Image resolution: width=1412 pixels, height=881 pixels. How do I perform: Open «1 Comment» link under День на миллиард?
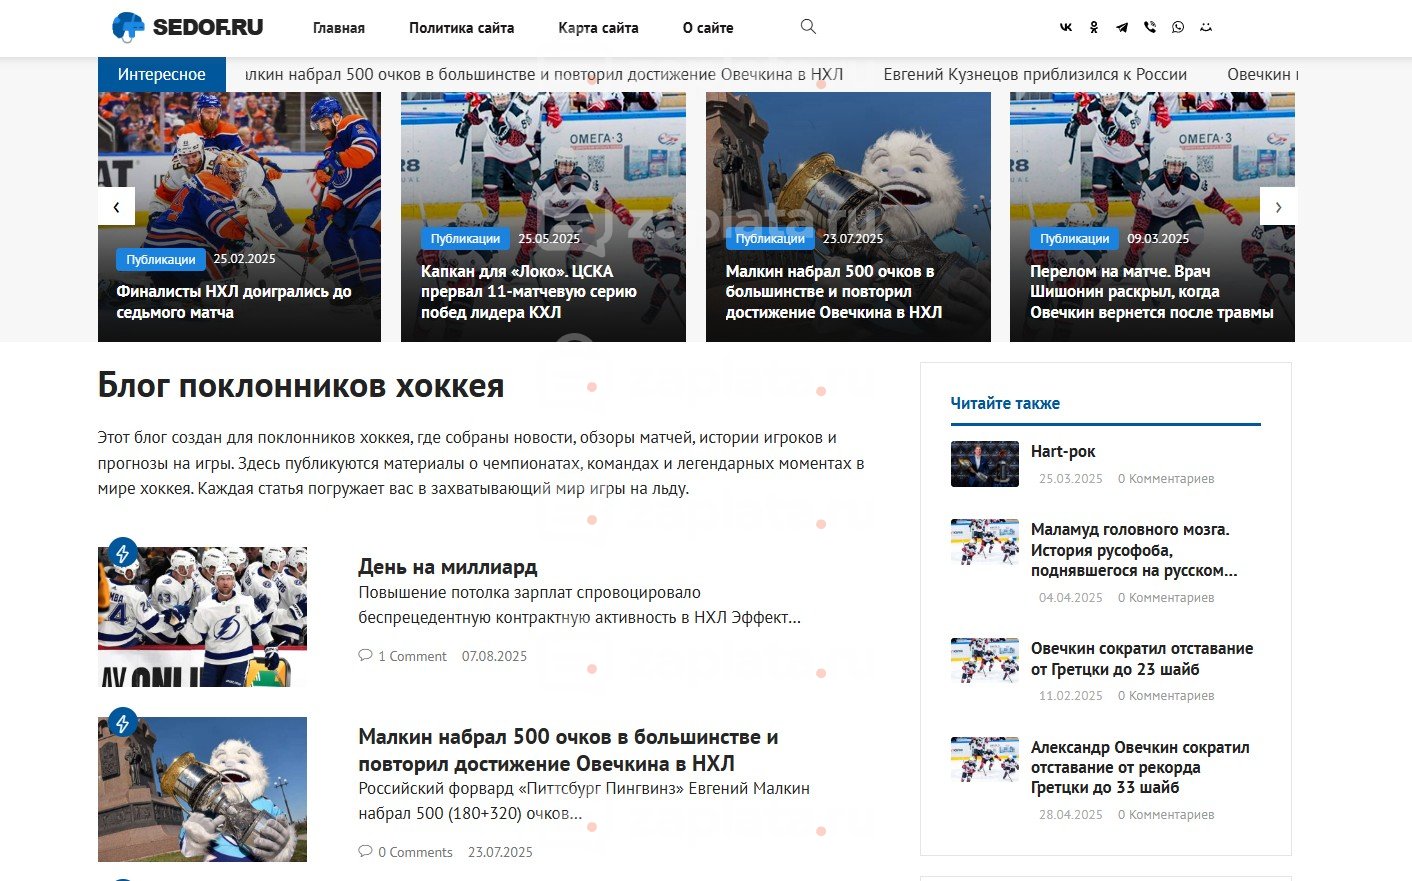point(412,656)
